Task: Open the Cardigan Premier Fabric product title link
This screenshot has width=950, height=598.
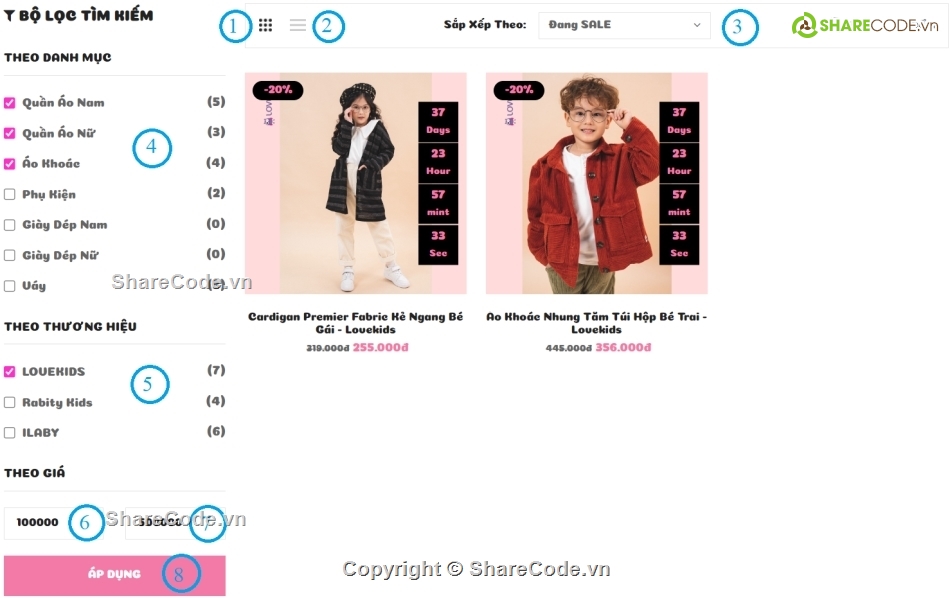Action: [x=356, y=323]
